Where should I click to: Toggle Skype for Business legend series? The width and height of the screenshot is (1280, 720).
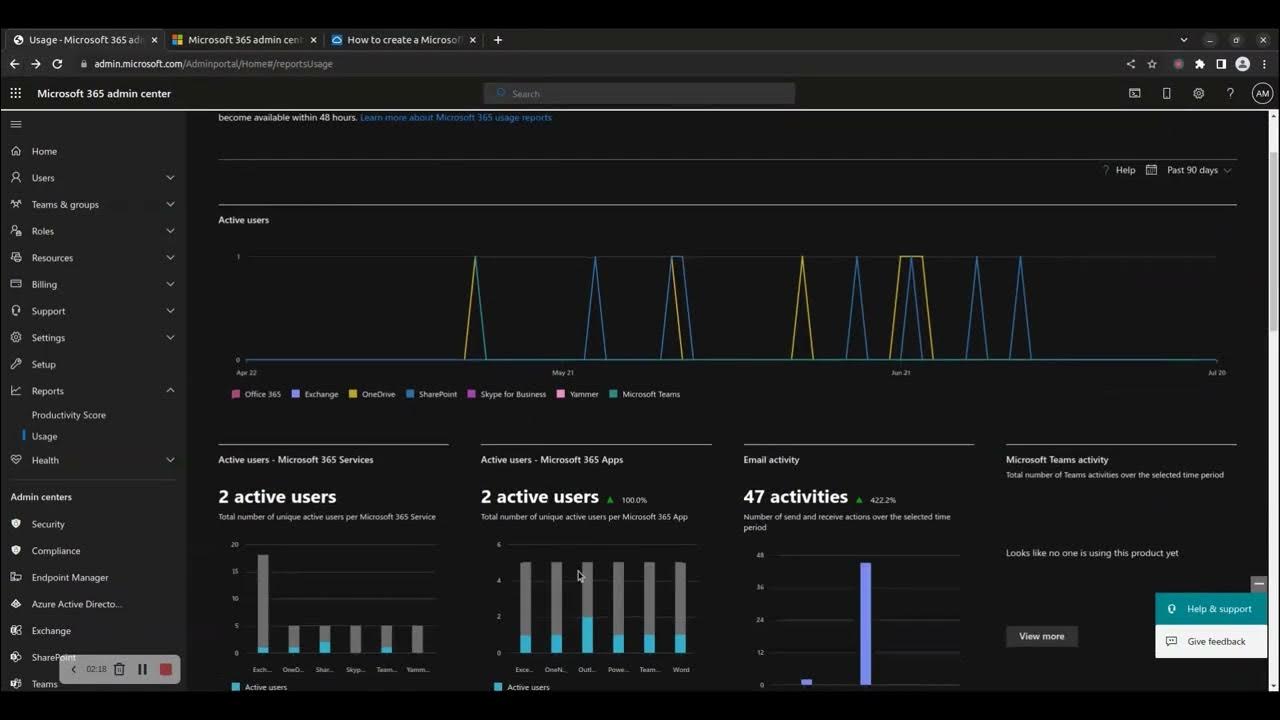click(506, 394)
